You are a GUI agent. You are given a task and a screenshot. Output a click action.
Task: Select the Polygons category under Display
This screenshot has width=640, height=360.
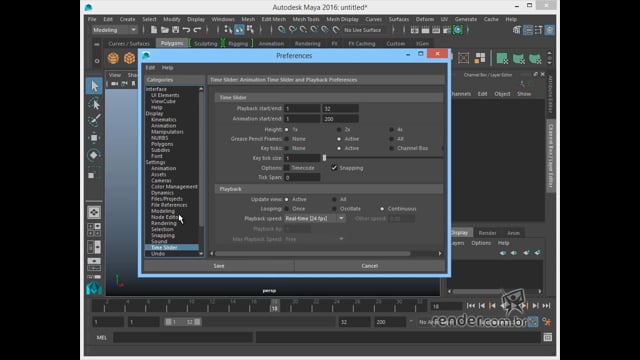162,144
